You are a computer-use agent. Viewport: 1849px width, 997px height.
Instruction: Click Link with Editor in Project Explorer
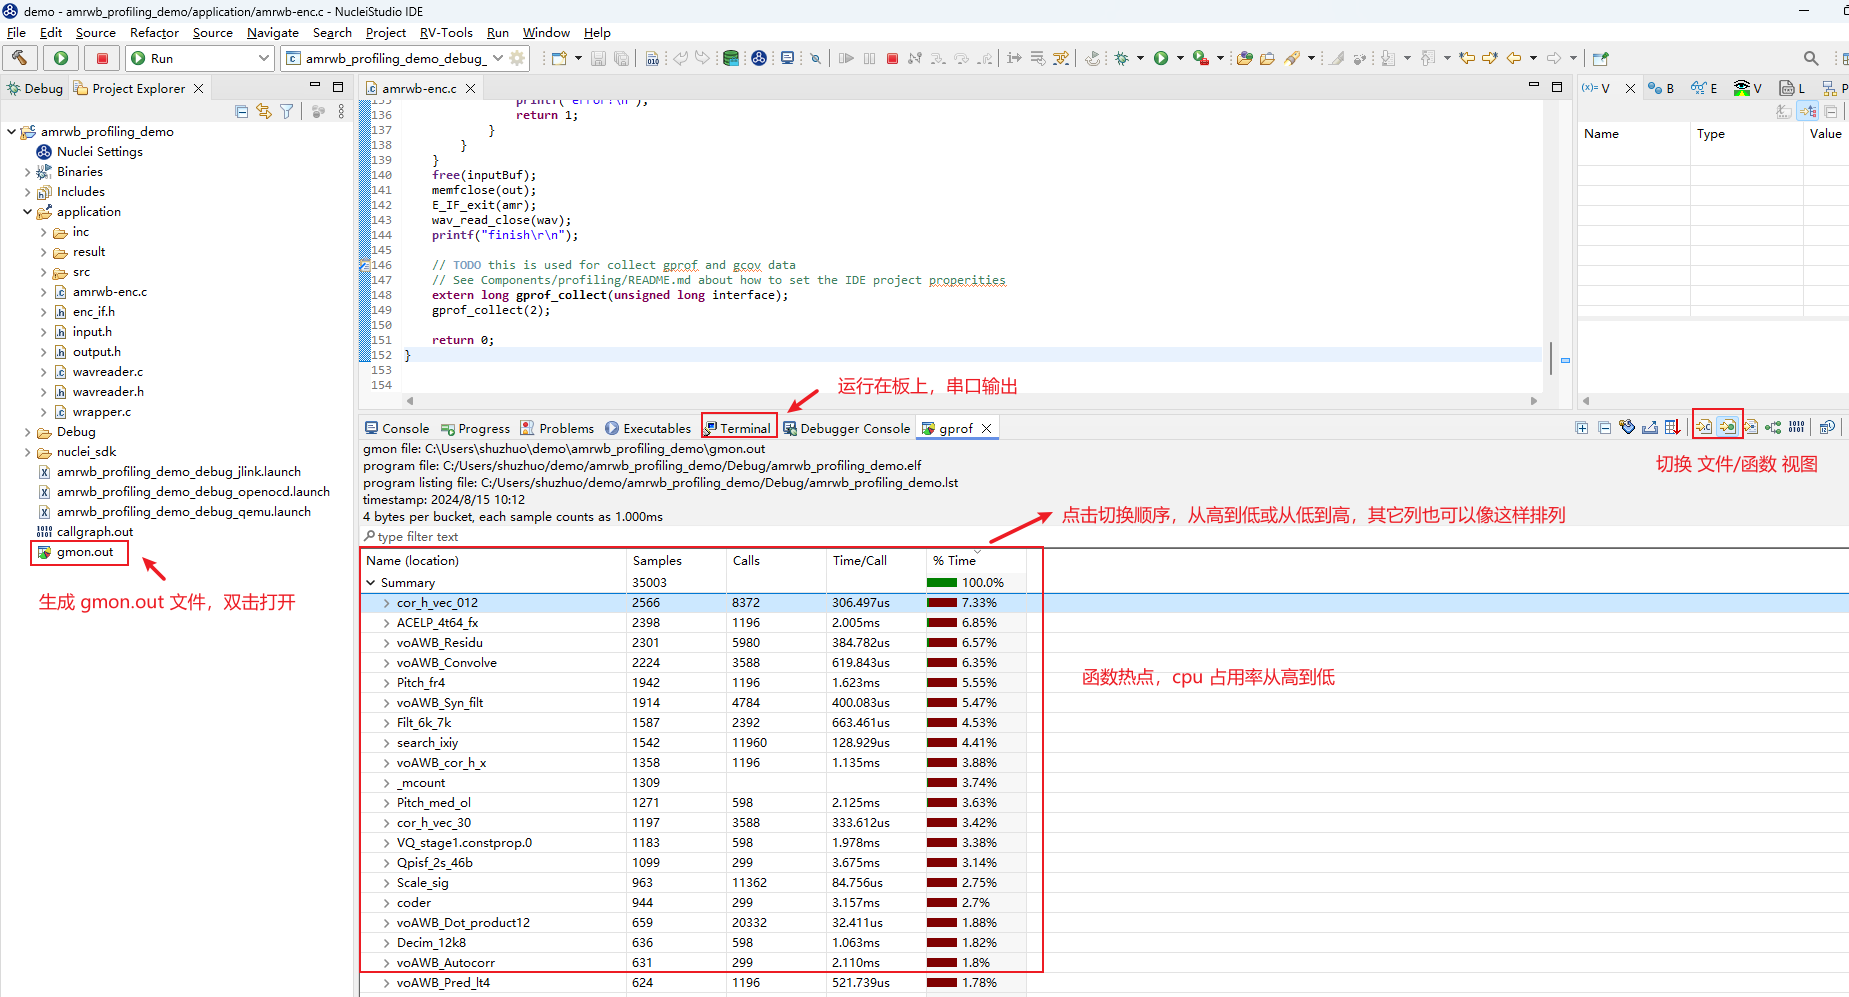click(x=264, y=111)
